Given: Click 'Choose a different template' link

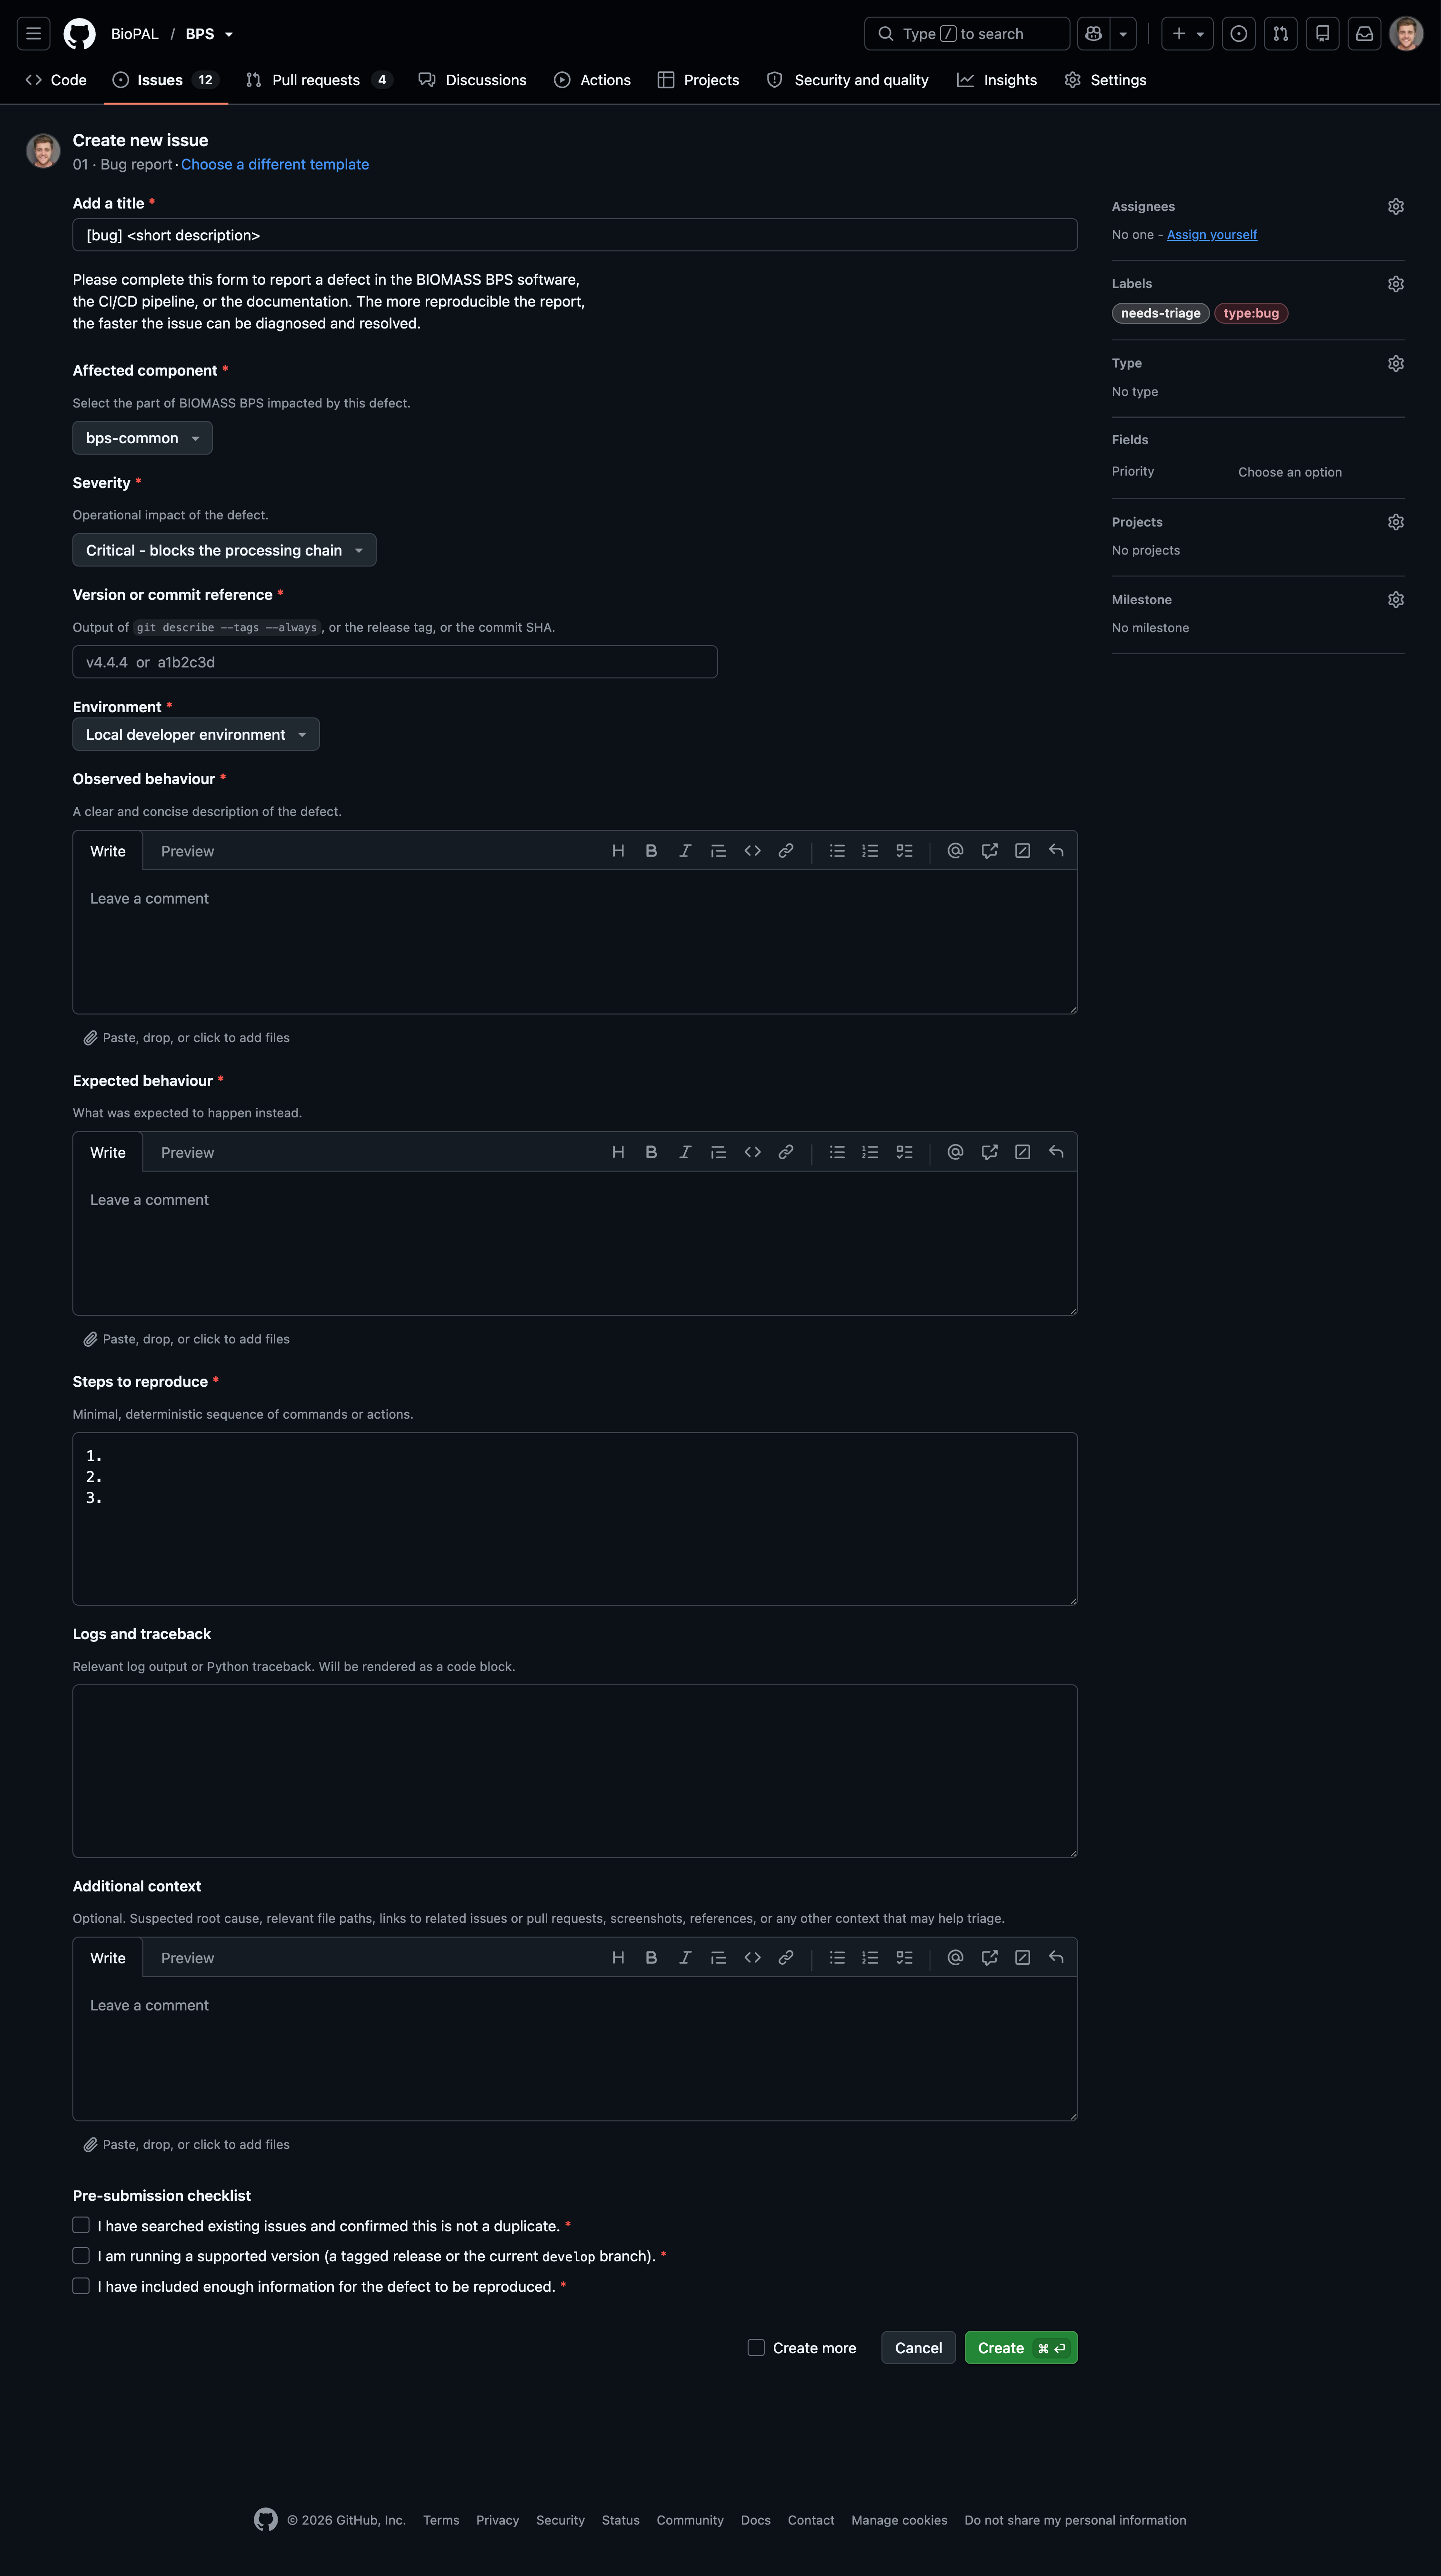Looking at the screenshot, I should point(275,165).
